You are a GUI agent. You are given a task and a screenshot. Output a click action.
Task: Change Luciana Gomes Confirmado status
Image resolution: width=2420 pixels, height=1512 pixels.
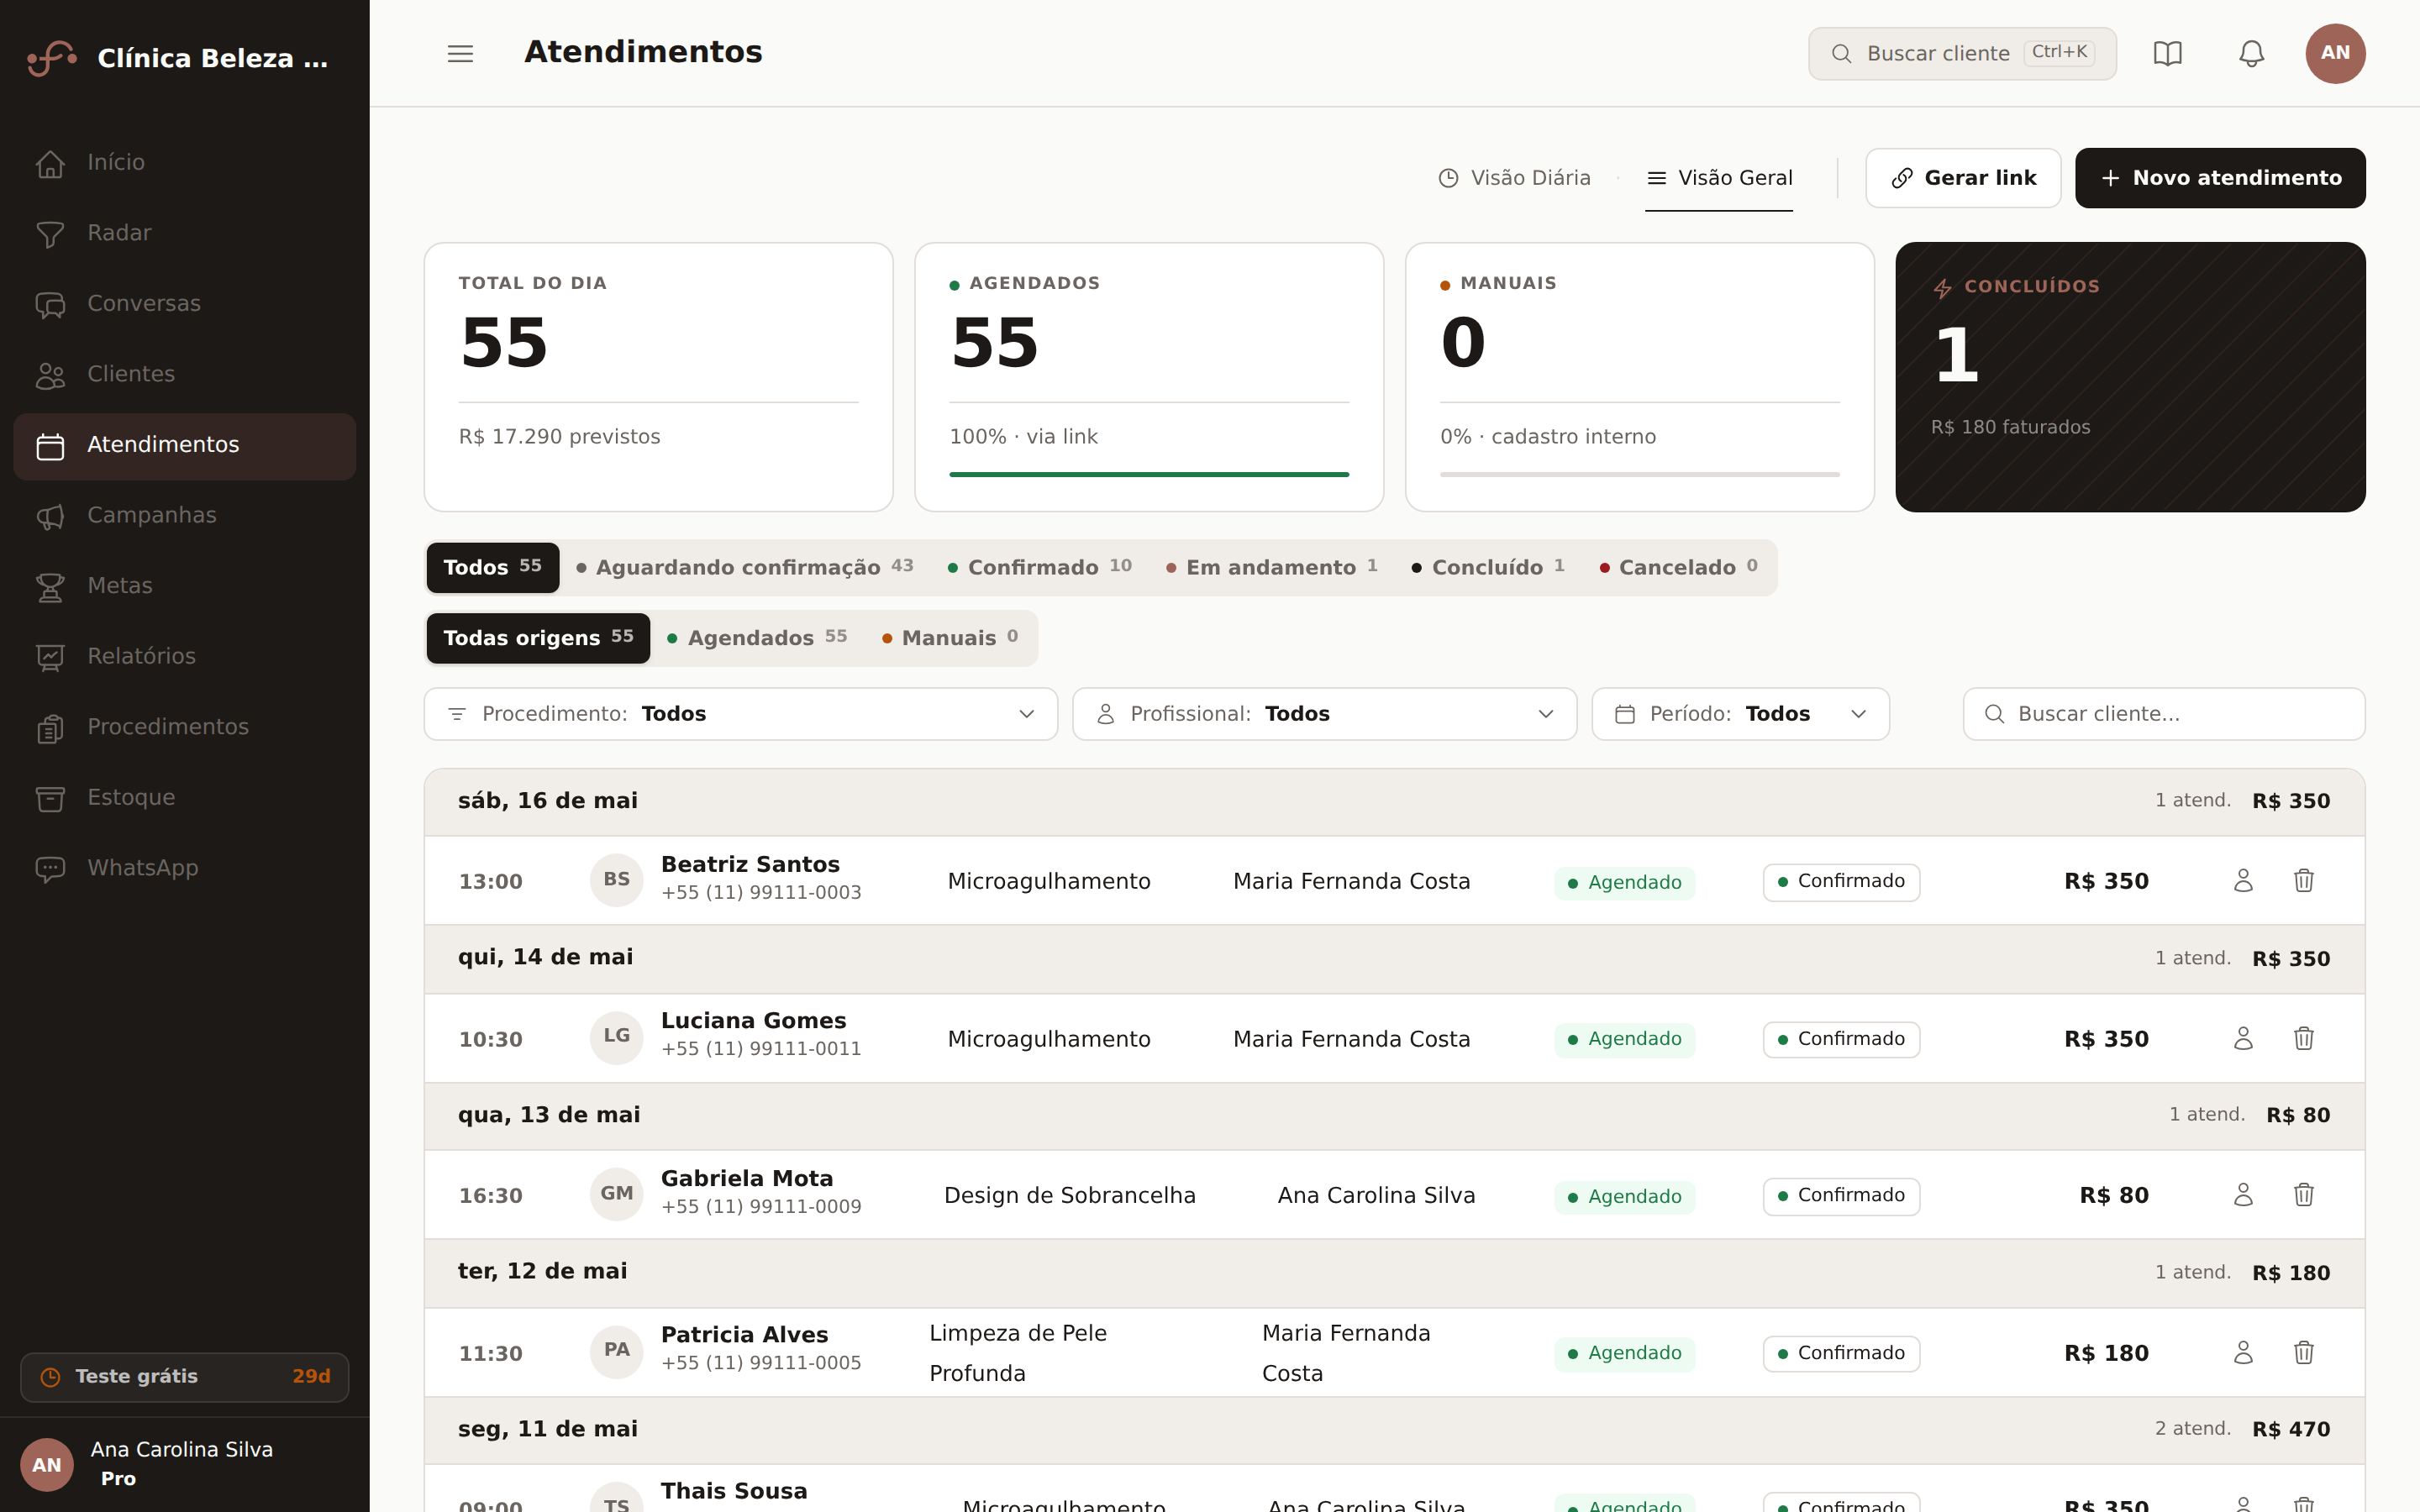(1841, 1039)
